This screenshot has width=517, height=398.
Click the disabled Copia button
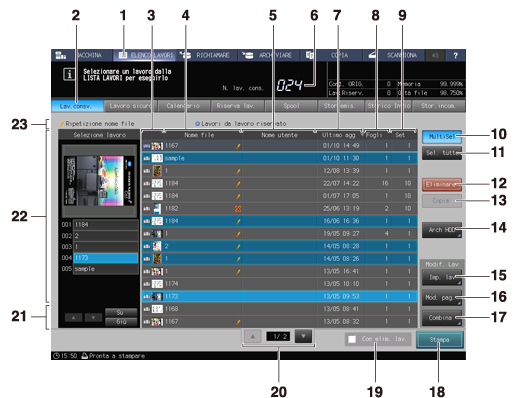pos(442,201)
